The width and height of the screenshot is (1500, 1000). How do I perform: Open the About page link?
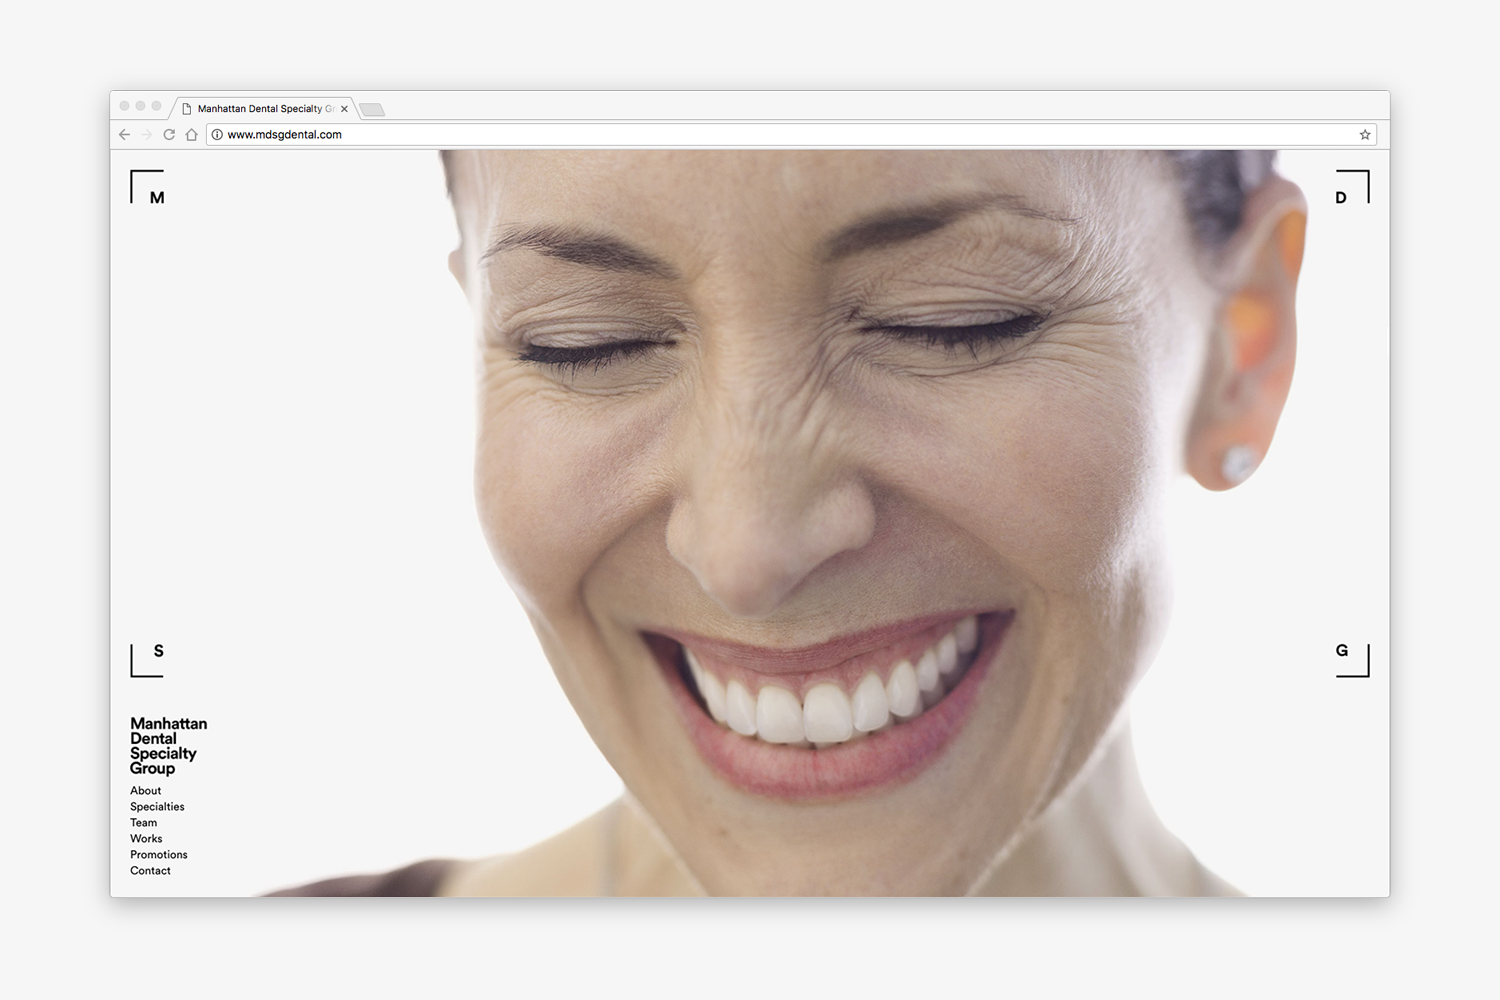point(145,791)
